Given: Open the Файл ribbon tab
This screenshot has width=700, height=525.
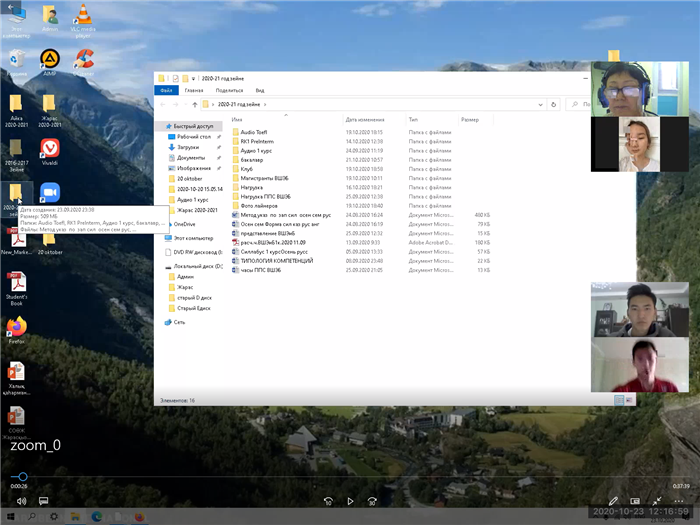Looking at the screenshot, I should (x=166, y=90).
